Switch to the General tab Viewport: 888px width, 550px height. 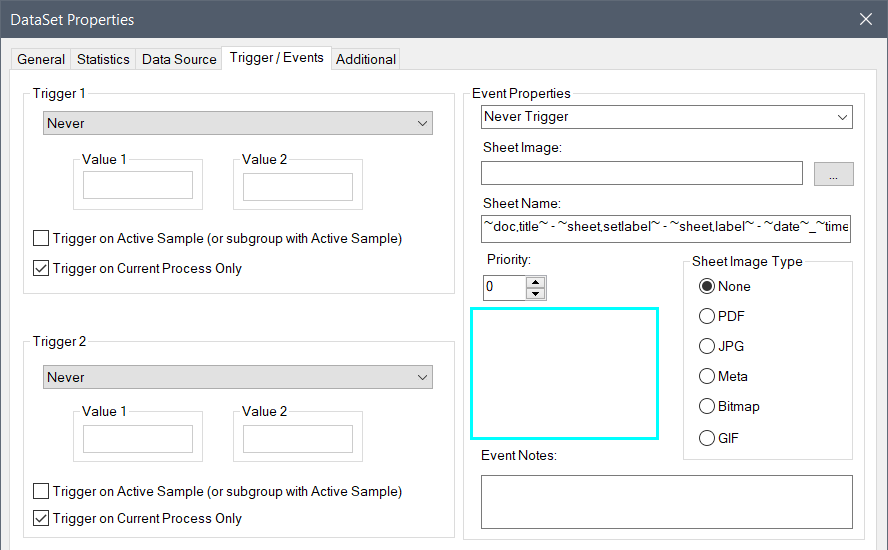pos(41,59)
